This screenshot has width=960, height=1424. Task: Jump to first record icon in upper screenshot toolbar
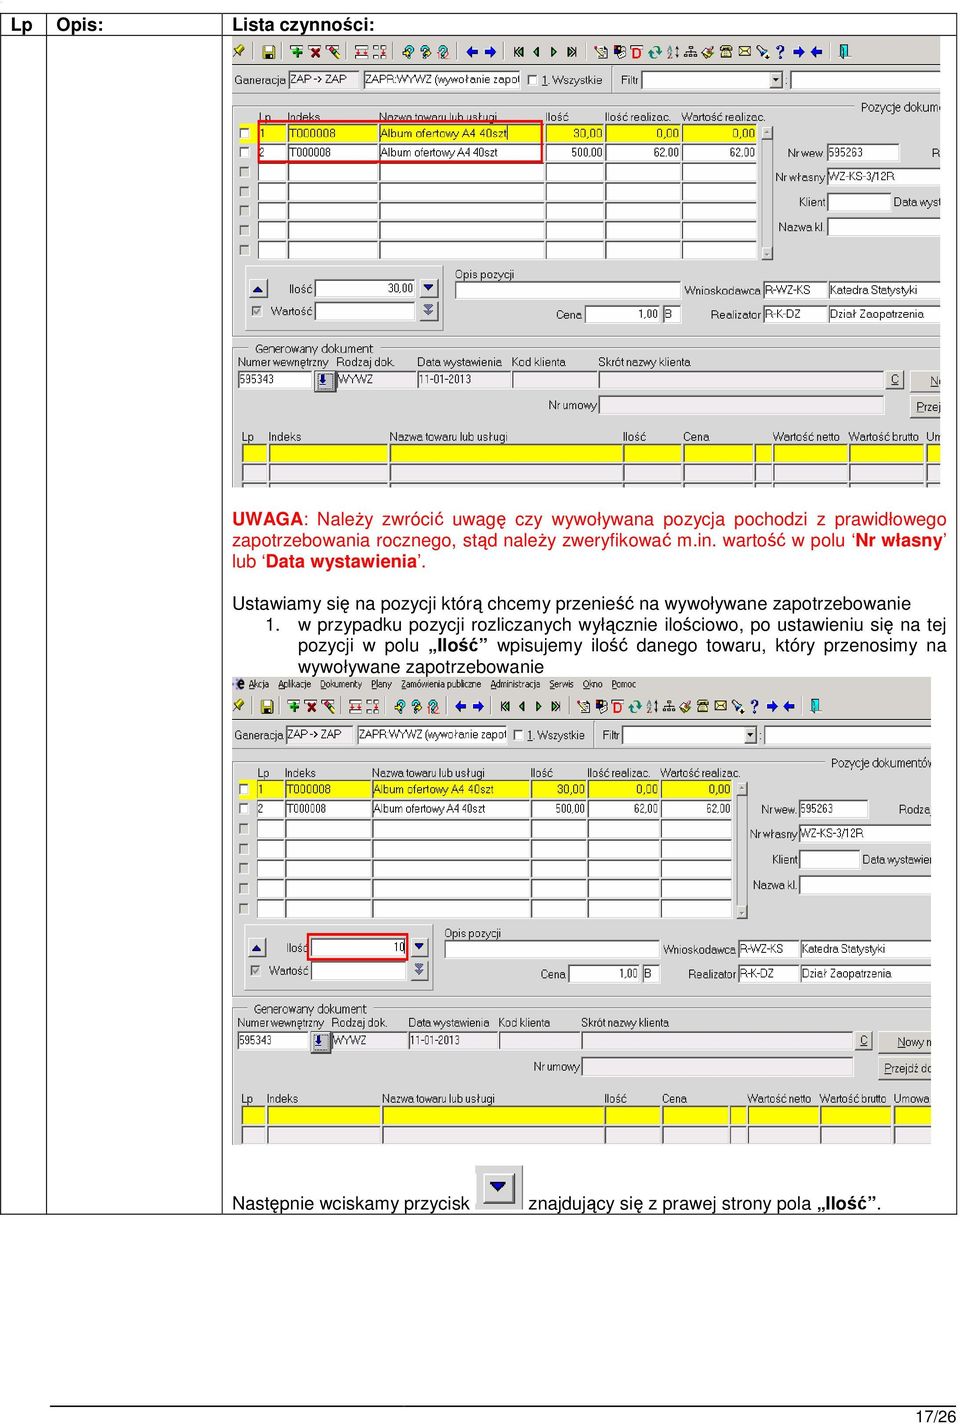click(518, 52)
